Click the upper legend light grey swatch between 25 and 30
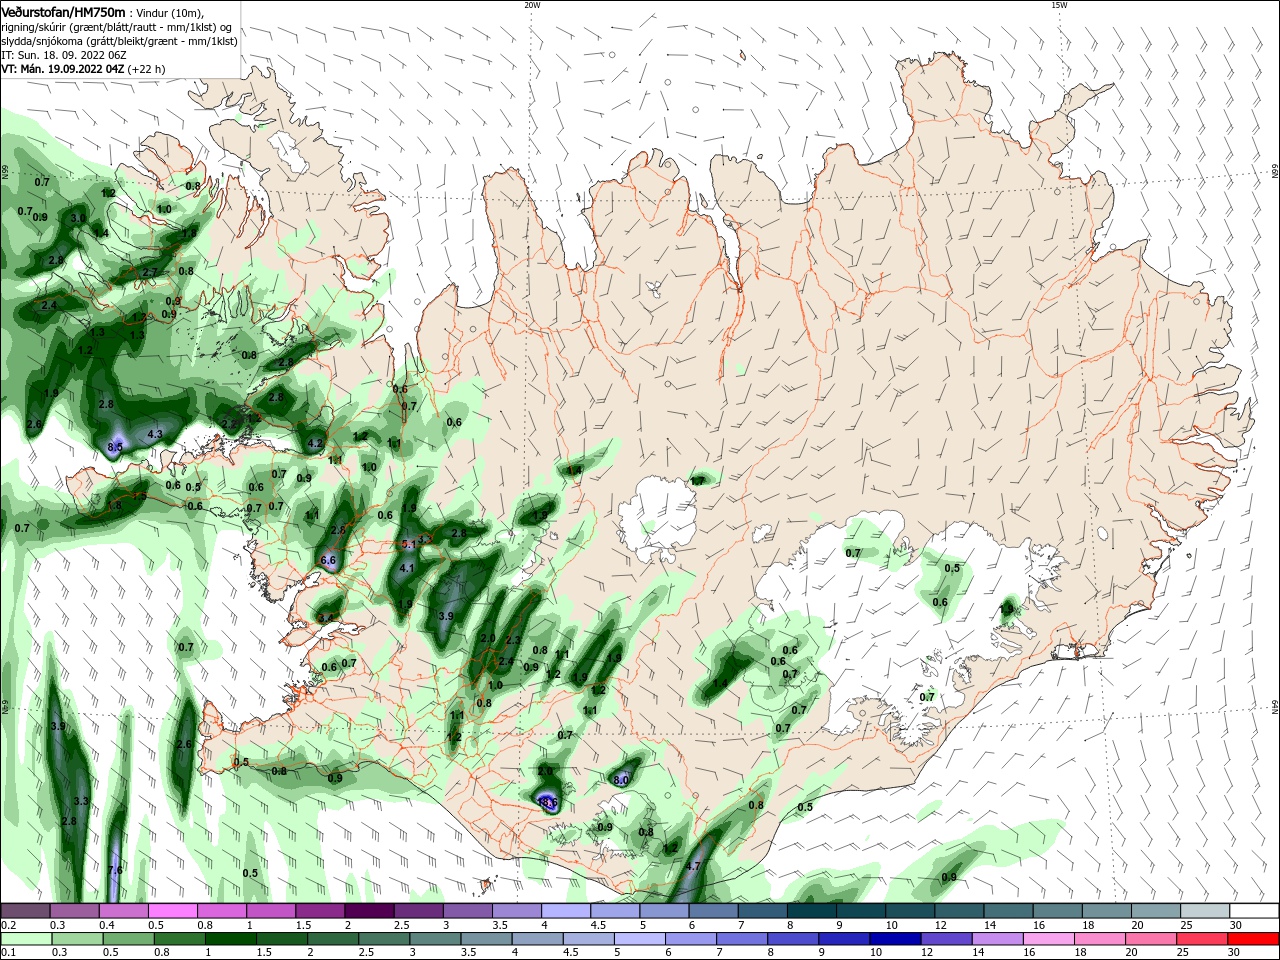This screenshot has height=960, width=1280. [x=1203, y=911]
